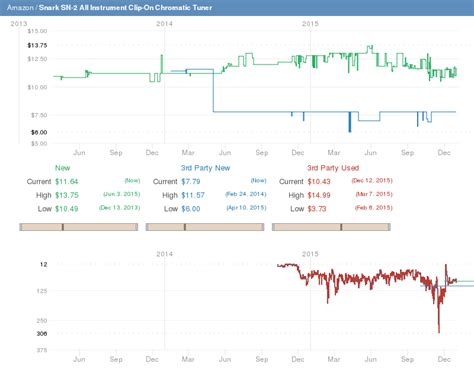Click the 3rd Party New price range slider
The height and width of the screenshot is (373, 474).
tap(205, 227)
